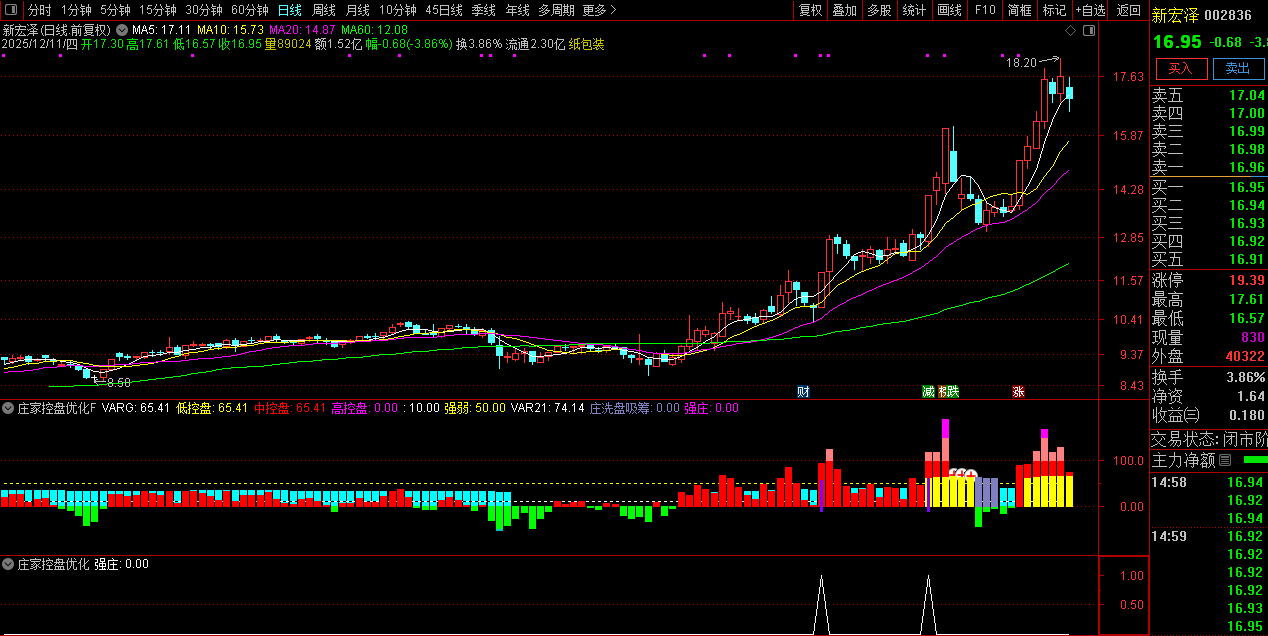Click the blue 卖出 sell button
This screenshot has width=1268, height=636.
click(x=1238, y=68)
